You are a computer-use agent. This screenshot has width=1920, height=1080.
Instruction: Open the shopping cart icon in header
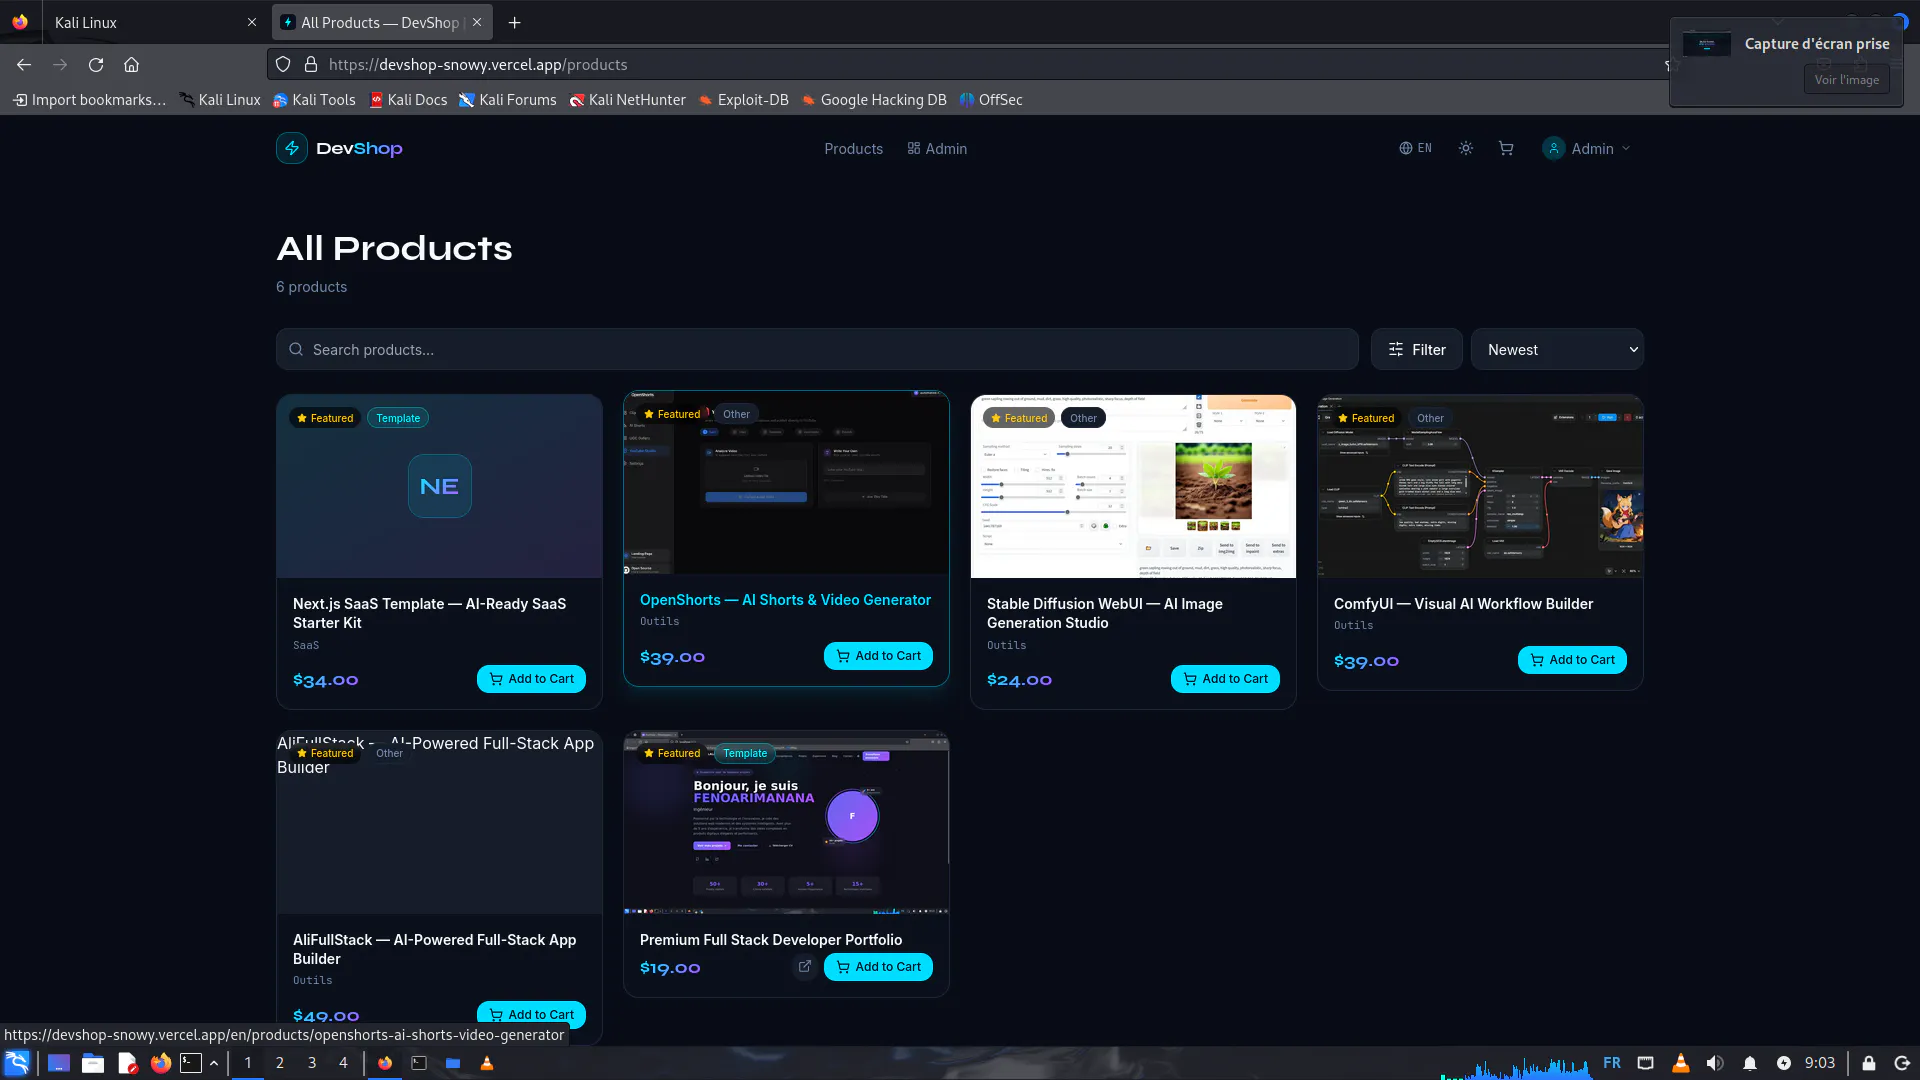coord(1506,148)
